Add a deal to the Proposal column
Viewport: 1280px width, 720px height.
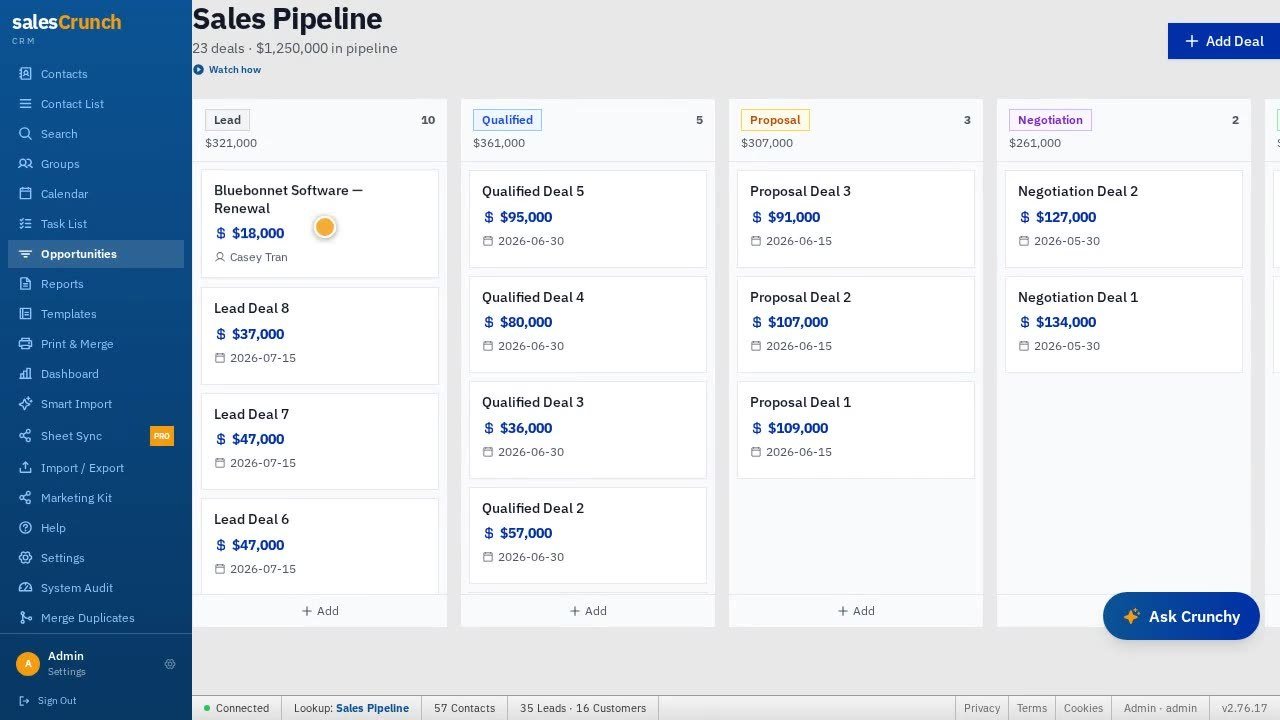(856, 611)
